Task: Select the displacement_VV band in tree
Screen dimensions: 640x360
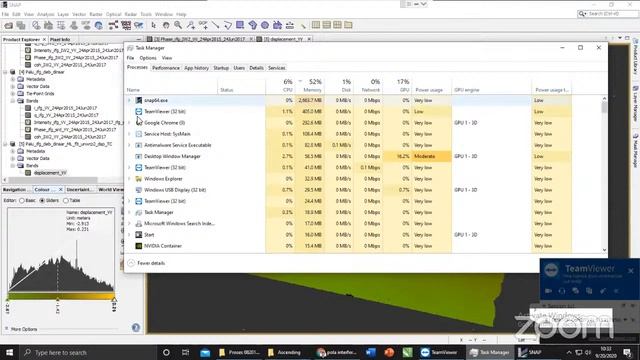Action: point(50,173)
